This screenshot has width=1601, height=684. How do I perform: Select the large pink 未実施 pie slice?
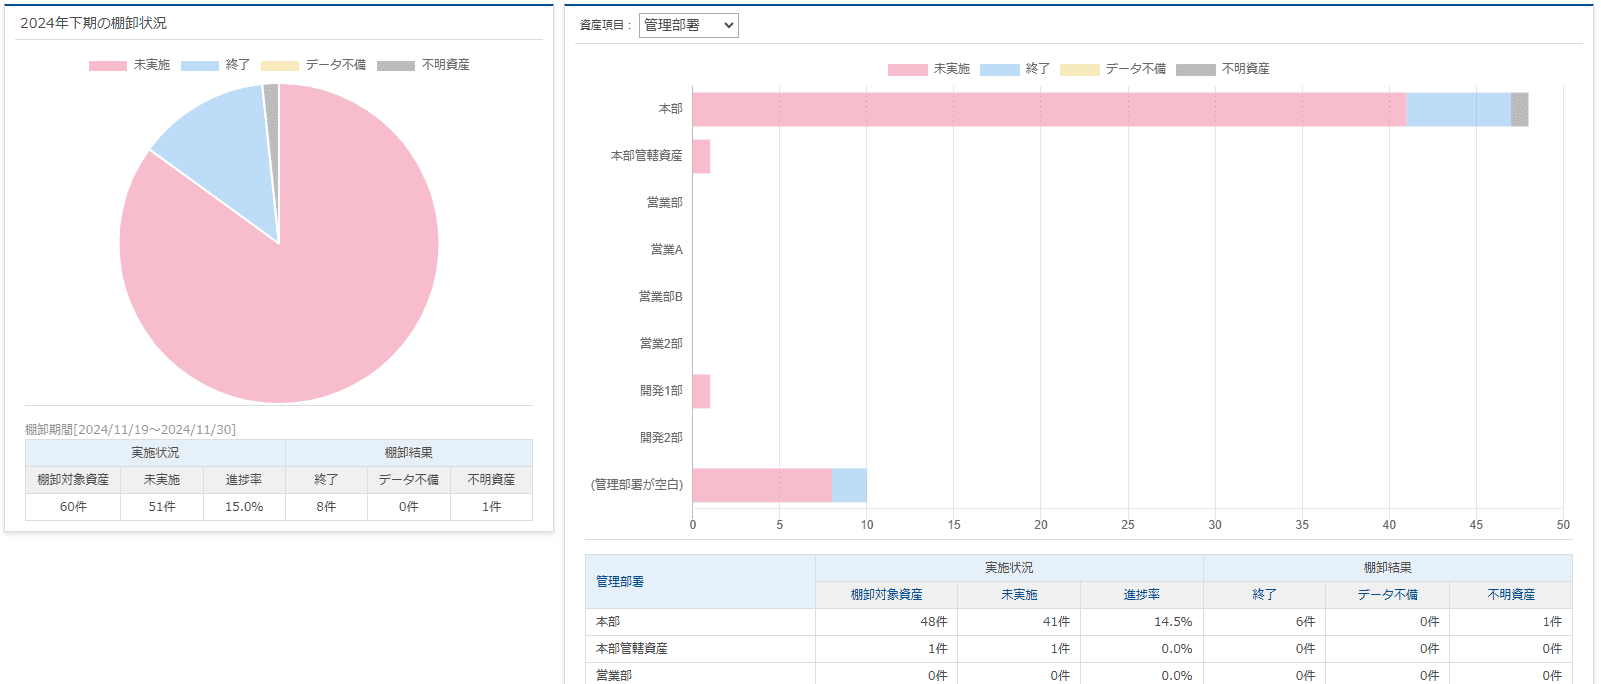(x=300, y=290)
